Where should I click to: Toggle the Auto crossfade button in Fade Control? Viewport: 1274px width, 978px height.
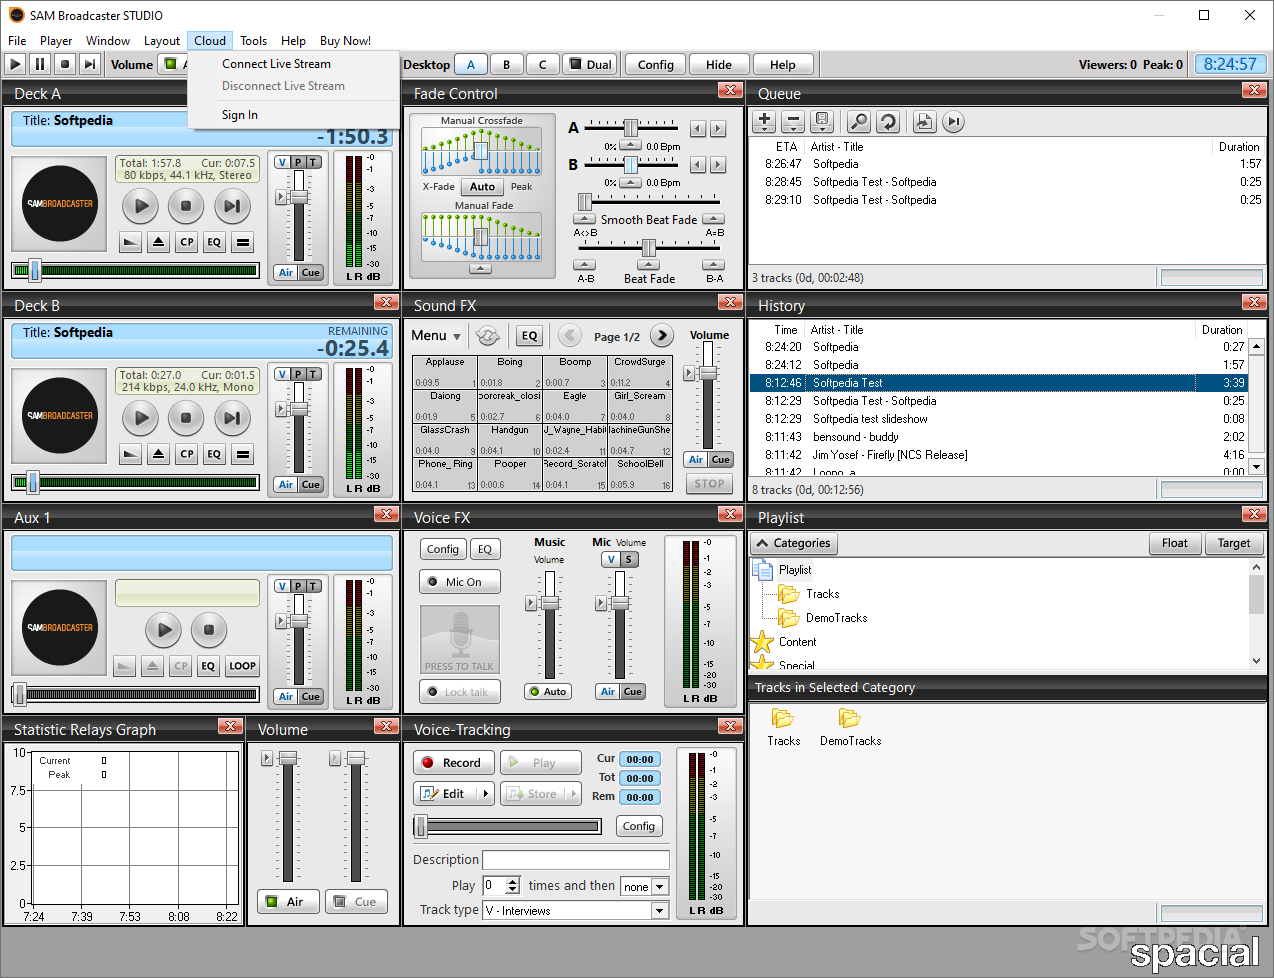point(483,187)
